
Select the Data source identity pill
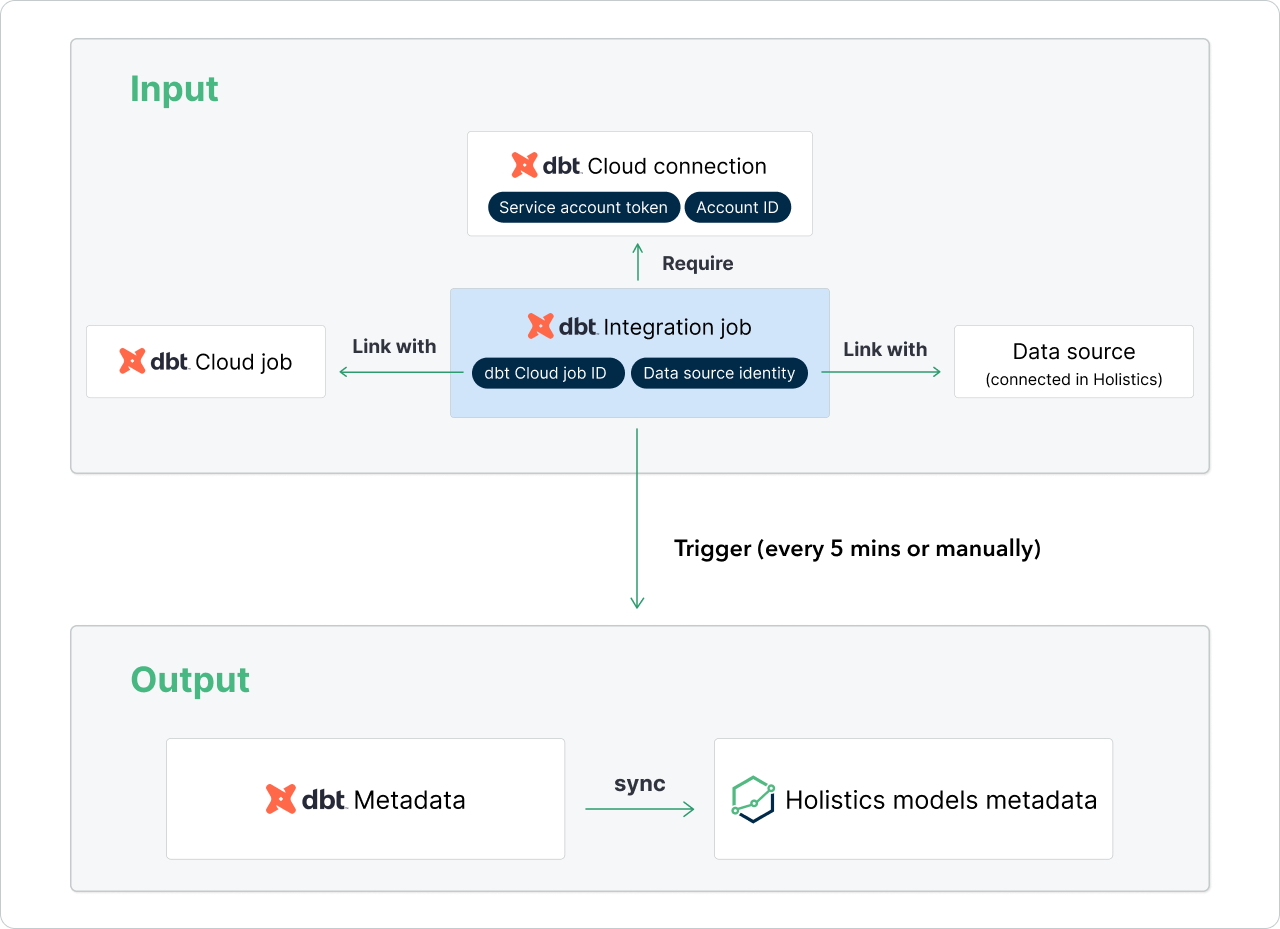click(x=719, y=373)
